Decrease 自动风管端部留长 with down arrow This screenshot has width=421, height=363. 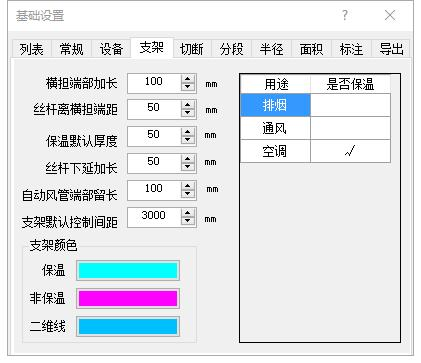[188, 194]
